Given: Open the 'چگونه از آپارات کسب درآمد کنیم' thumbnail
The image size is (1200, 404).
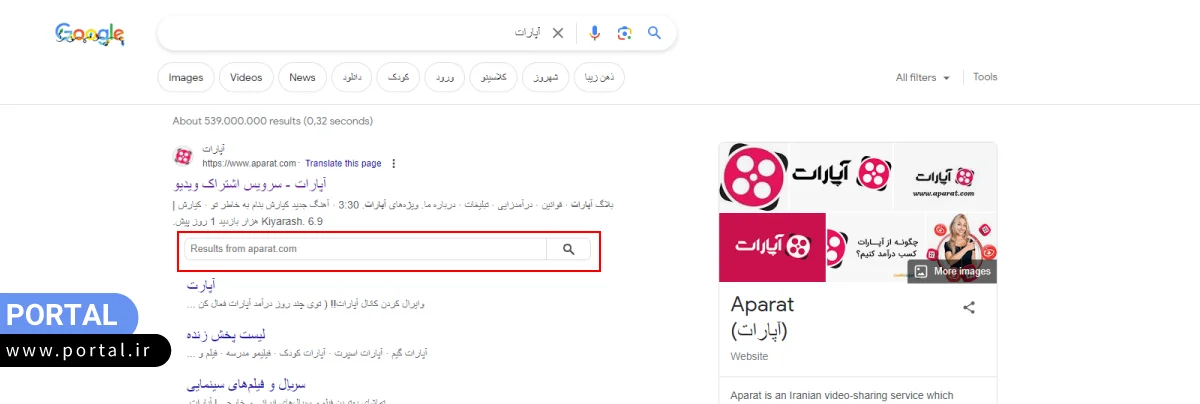Looking at the screenshot, I should pyautogui.click(x=876, y=247).
